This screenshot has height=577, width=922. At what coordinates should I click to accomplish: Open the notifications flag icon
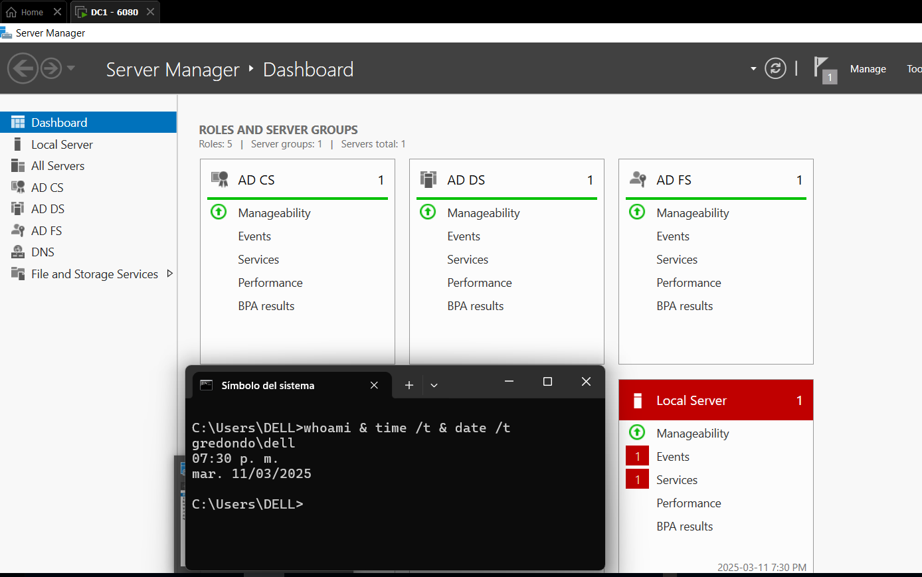point(824,69)
